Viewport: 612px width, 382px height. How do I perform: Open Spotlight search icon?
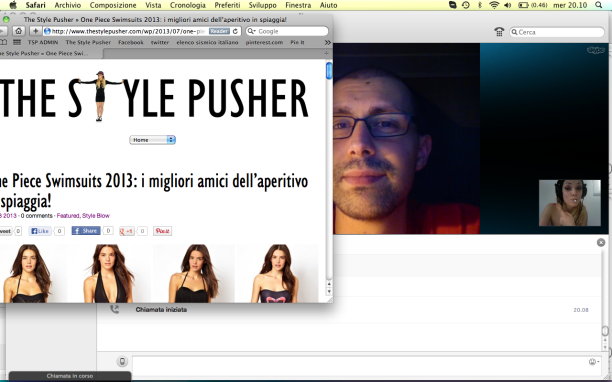[599, 5]
